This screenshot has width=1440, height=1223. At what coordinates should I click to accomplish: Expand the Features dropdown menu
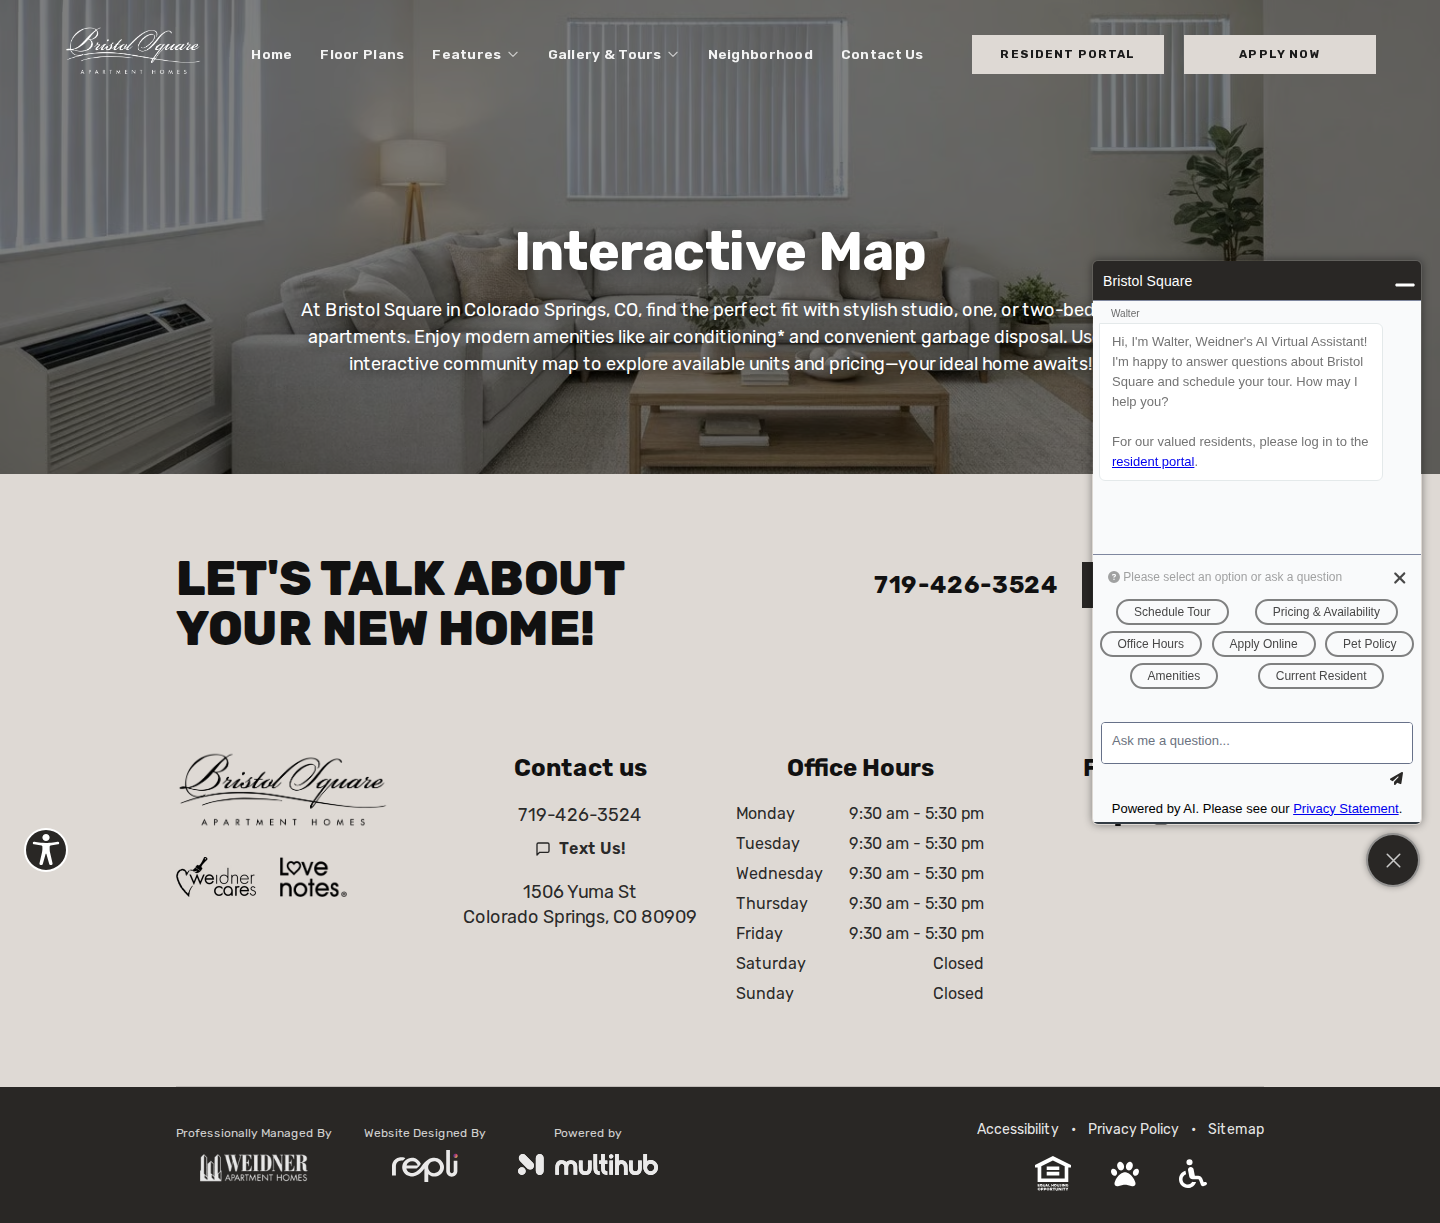[475, 54]
